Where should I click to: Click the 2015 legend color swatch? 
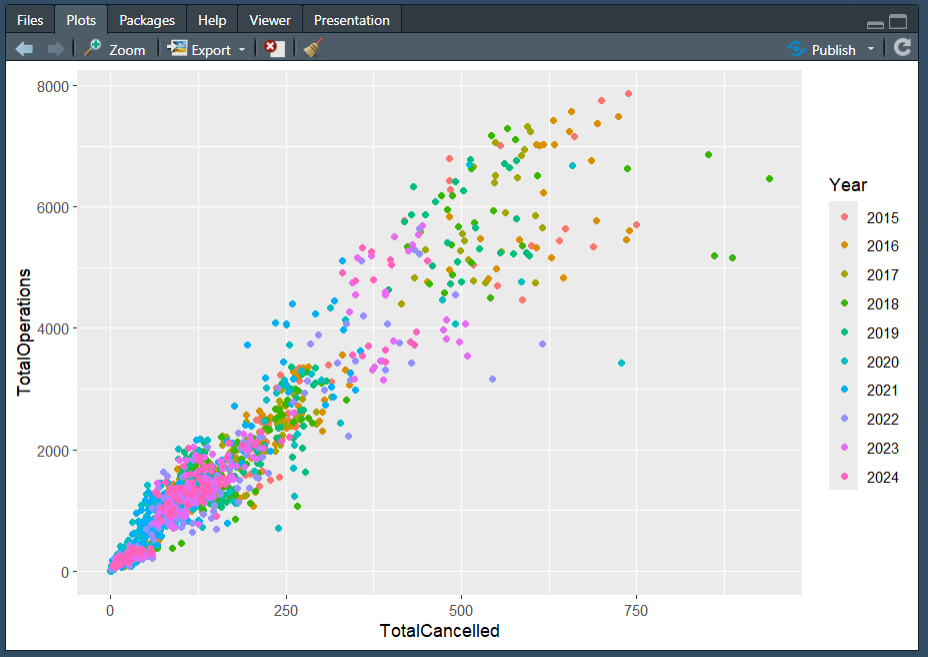pos(844,217)
